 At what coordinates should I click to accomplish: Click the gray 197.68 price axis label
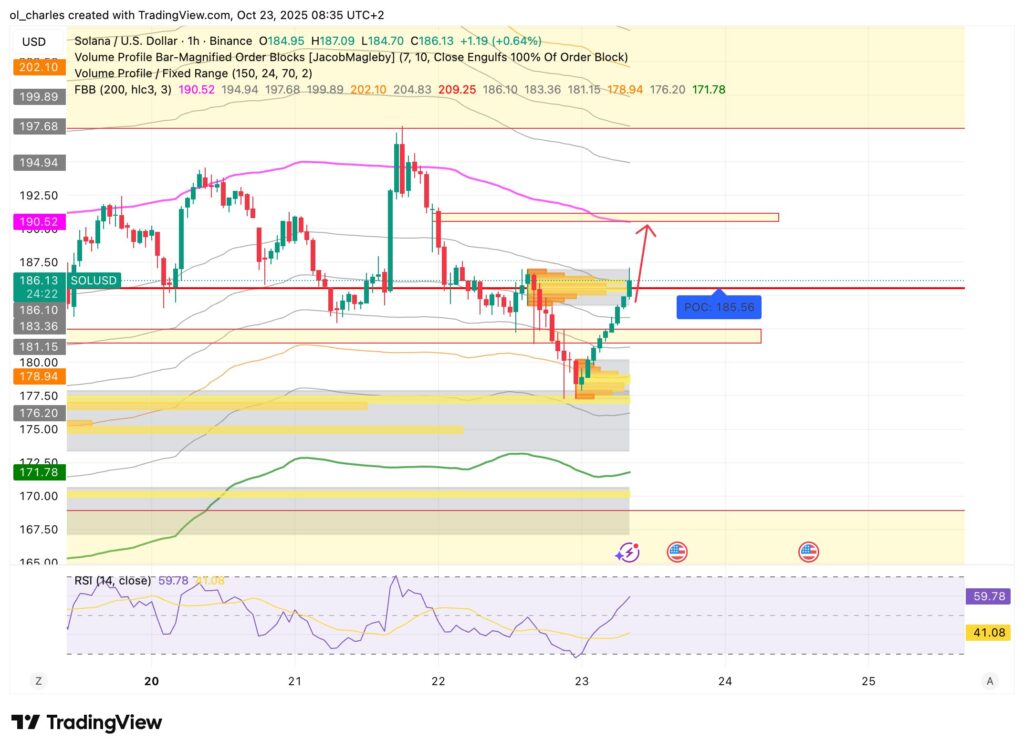tap(38, 127)
